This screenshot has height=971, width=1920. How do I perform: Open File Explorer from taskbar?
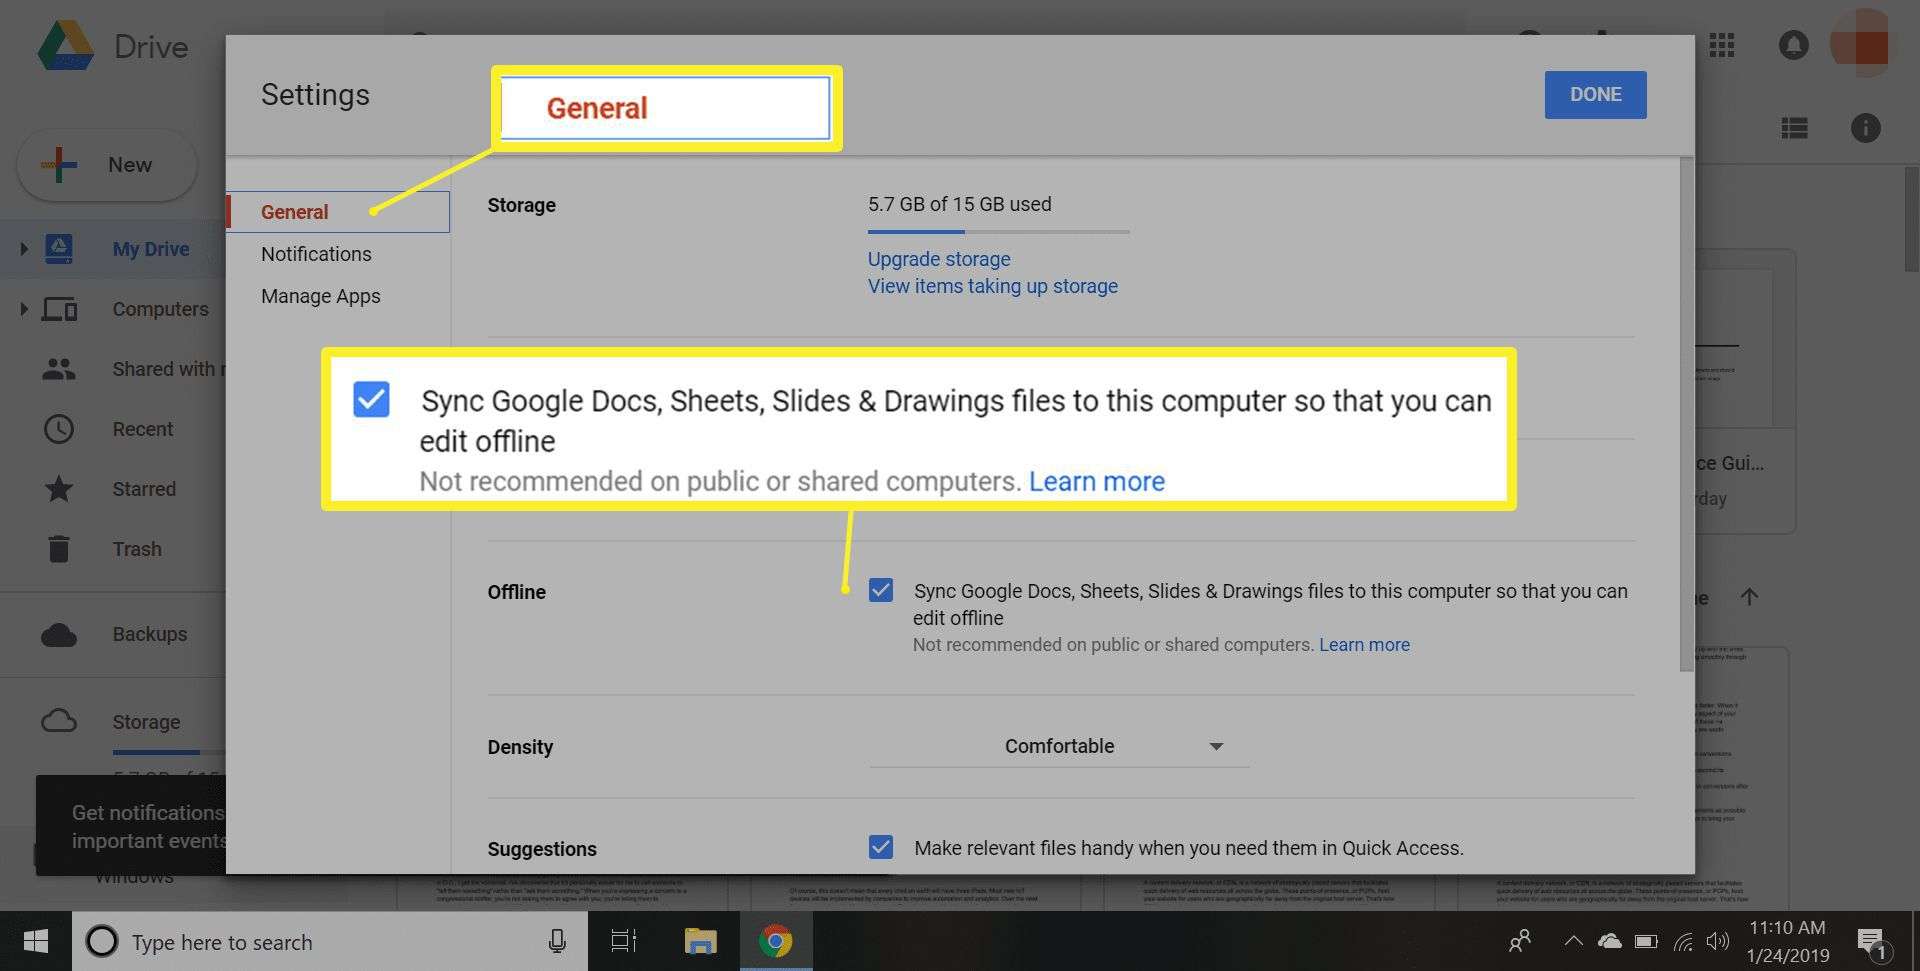[700, 941]
